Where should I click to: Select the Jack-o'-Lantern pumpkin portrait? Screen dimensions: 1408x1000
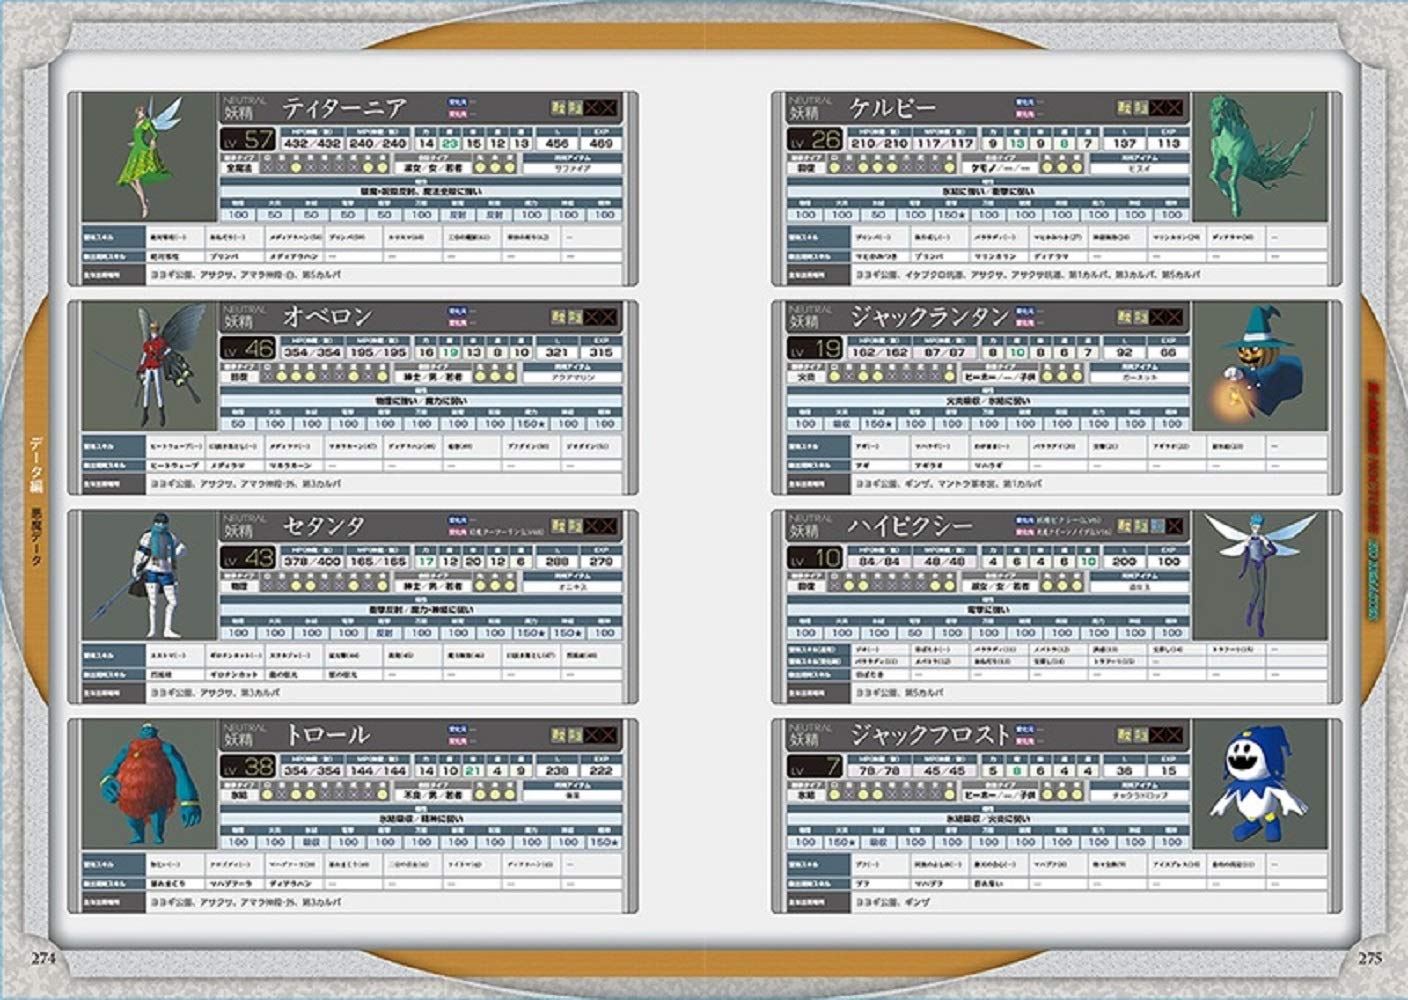(1259, 366)
